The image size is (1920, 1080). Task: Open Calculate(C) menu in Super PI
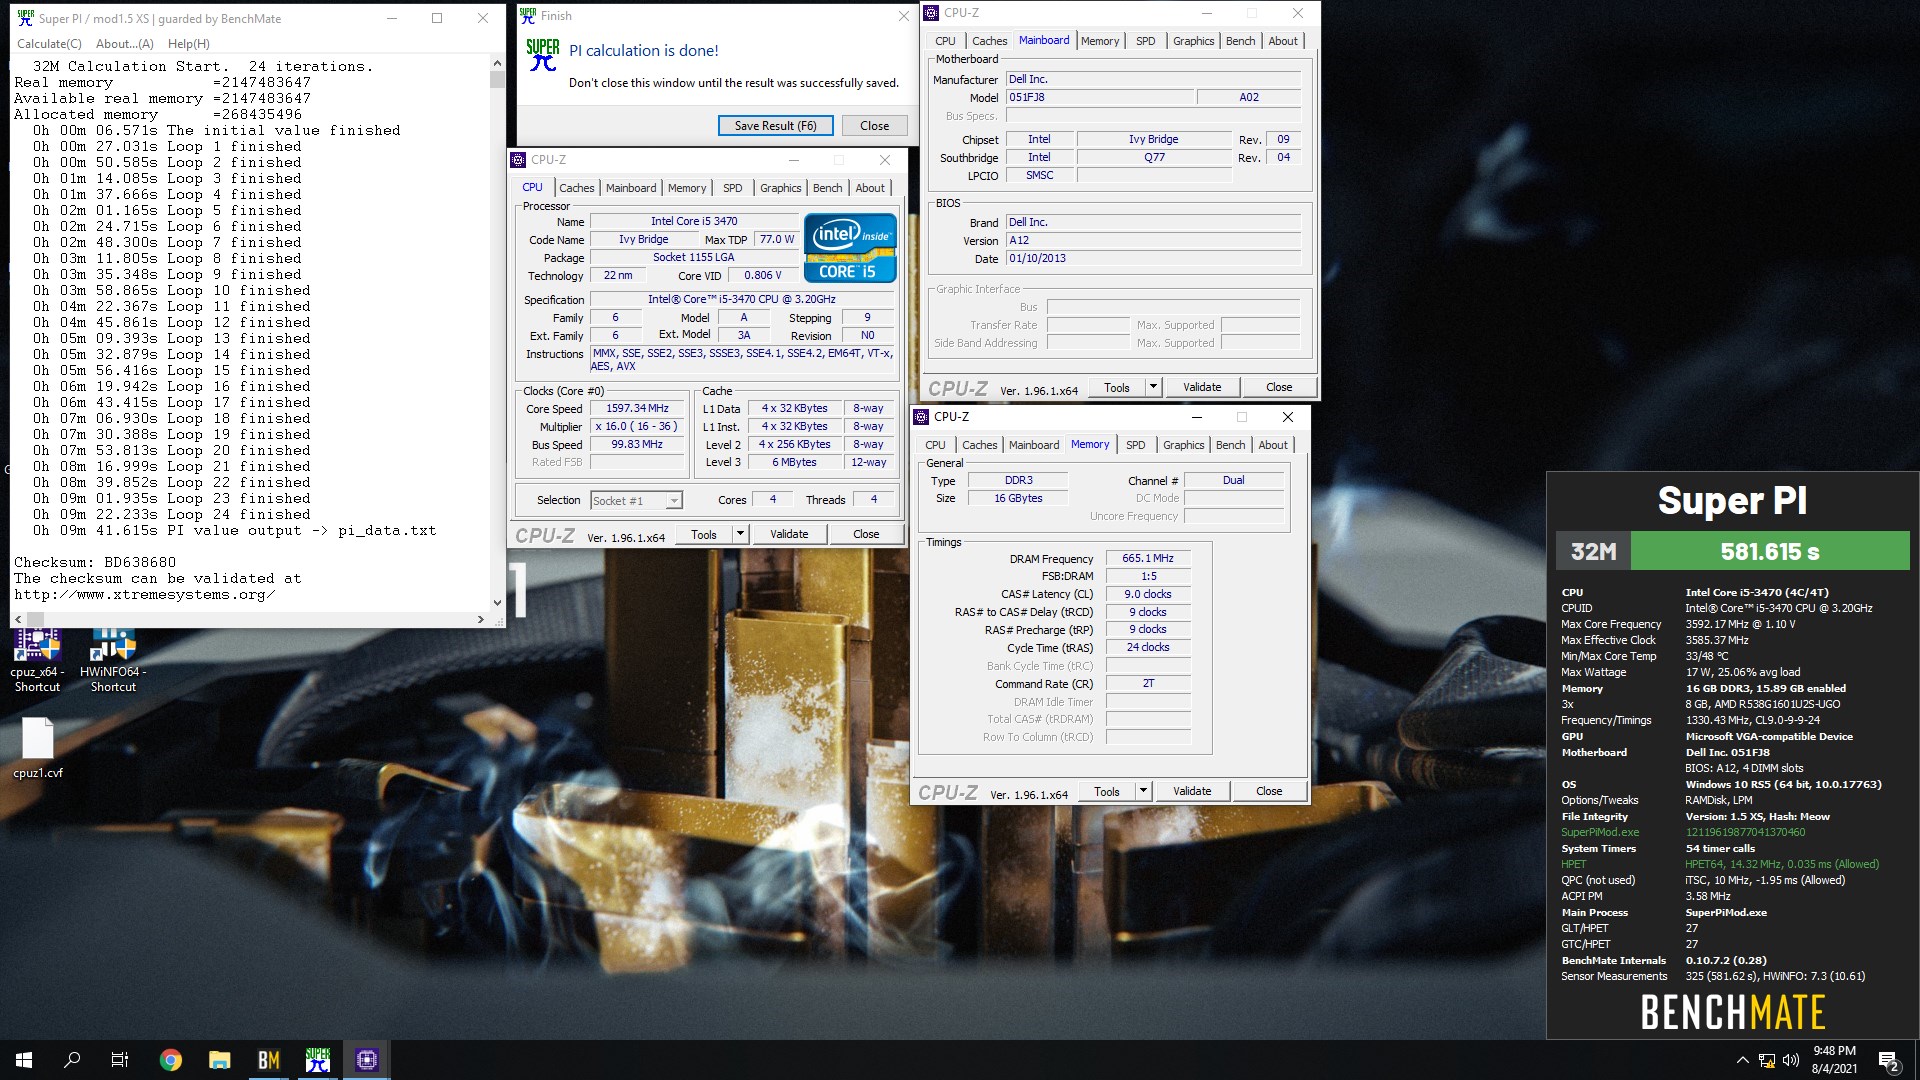[x=49, y=43]
